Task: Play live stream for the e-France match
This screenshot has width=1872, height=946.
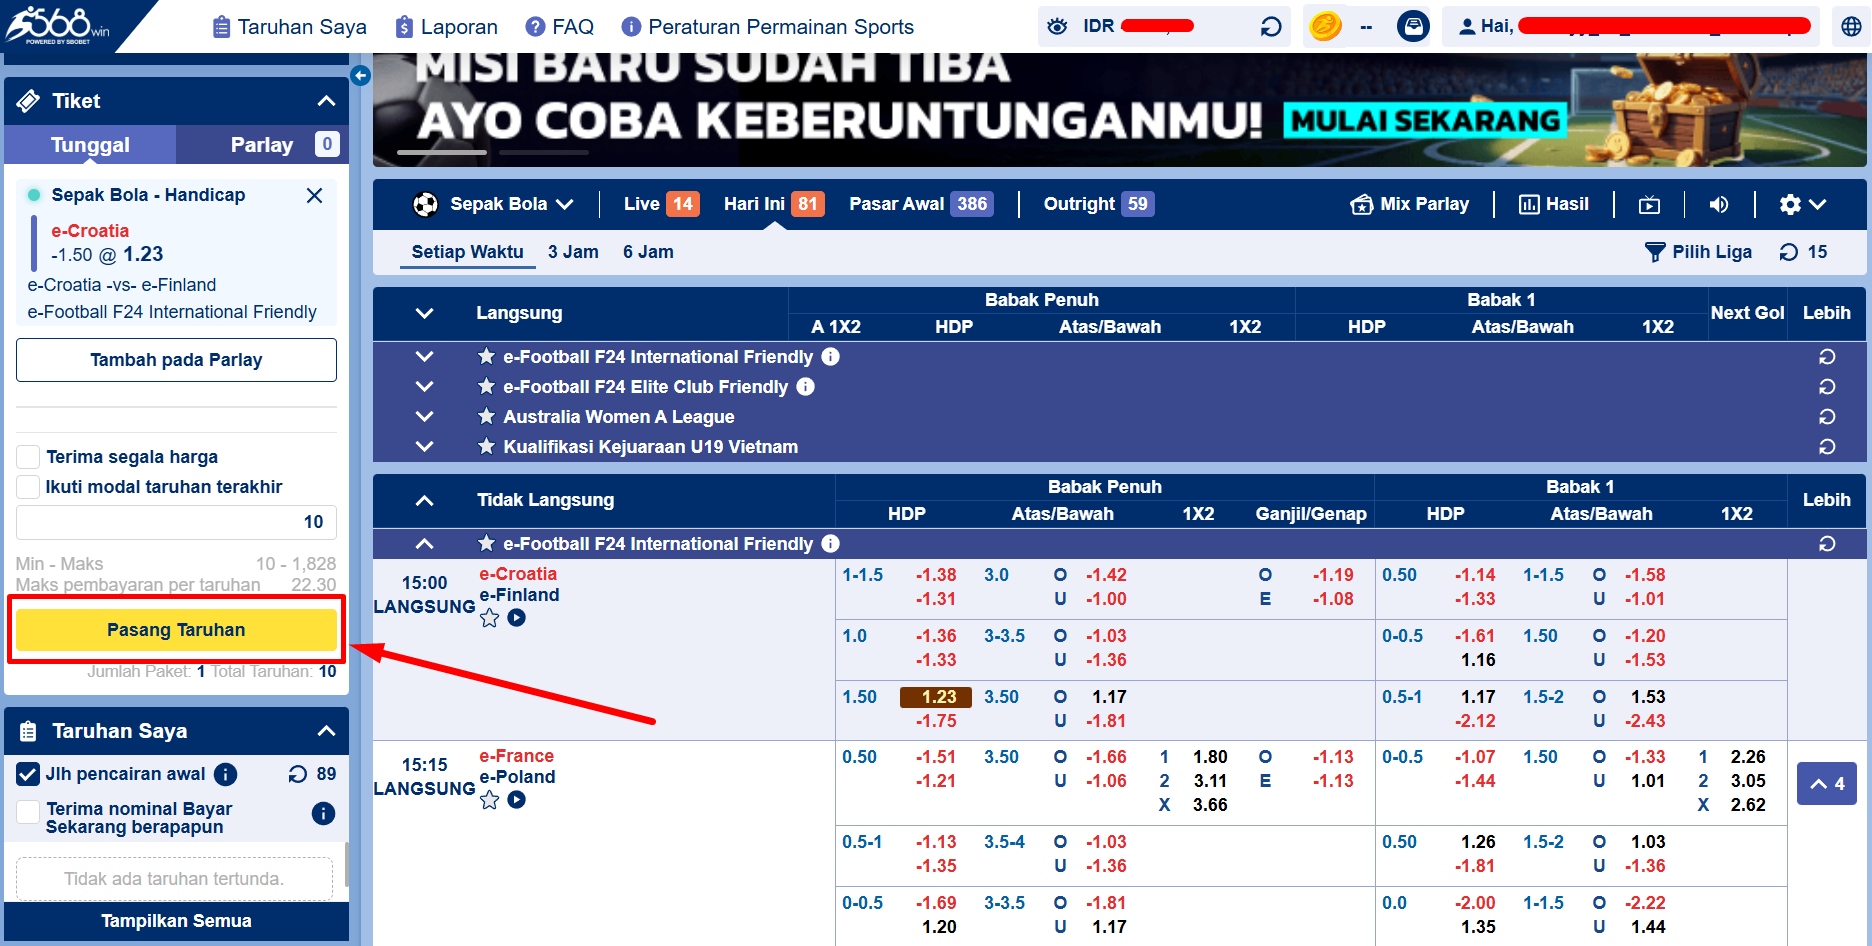Action: tap(516, 800)
